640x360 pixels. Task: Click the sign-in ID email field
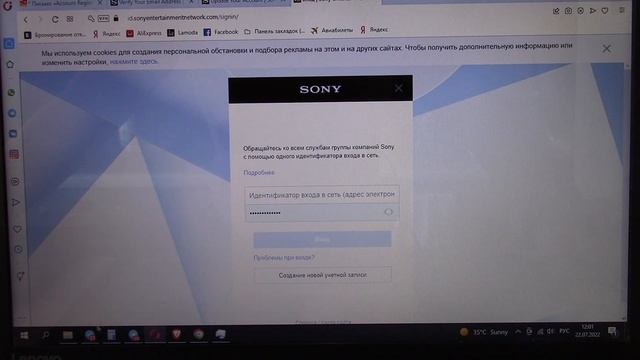coord(322,195)
